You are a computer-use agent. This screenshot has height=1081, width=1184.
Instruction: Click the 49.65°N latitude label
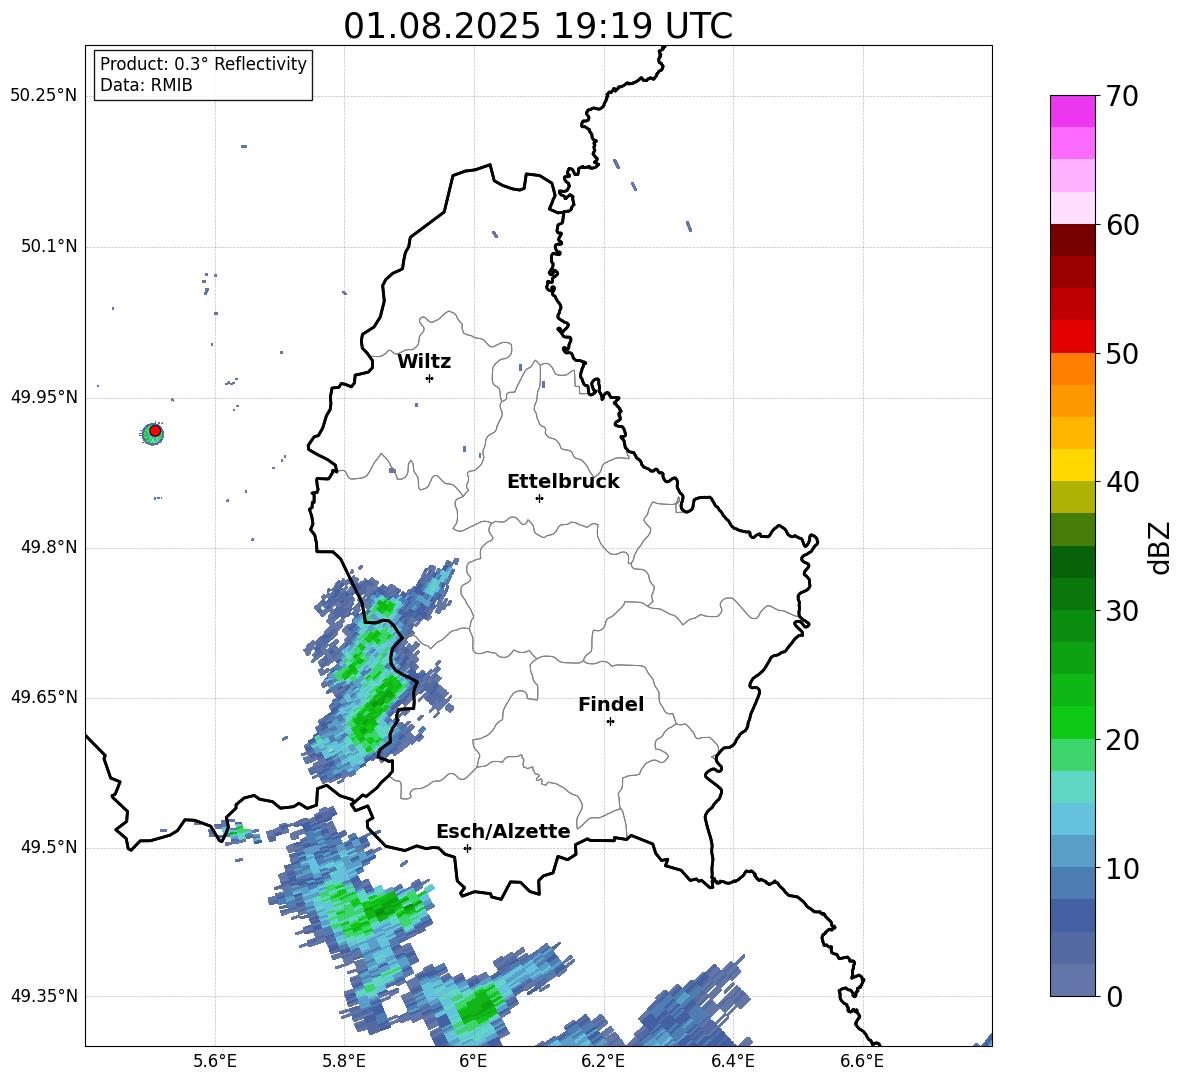pyautogui.click(x=44, y=697)
